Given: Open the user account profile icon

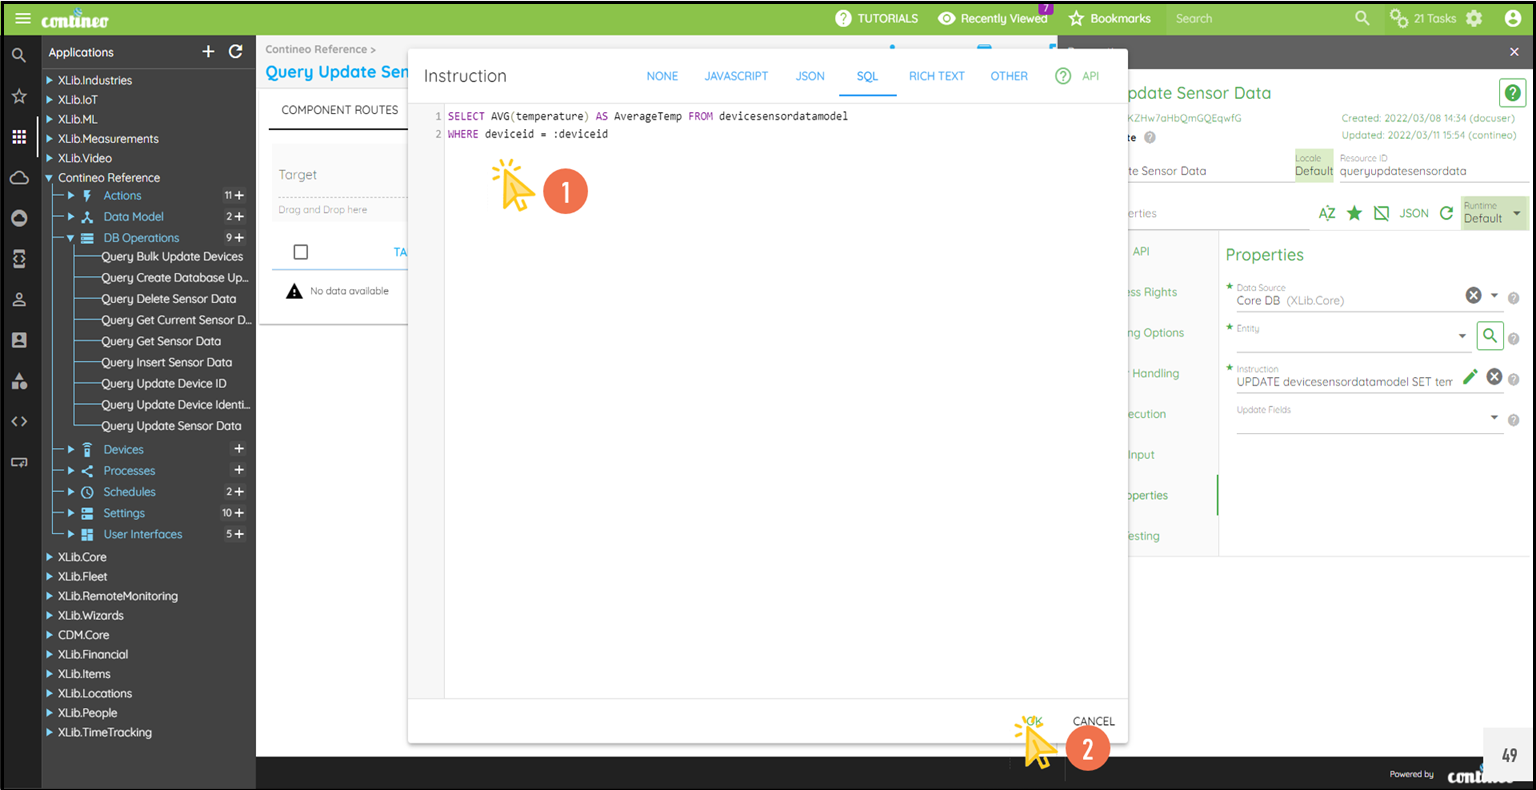Looking at the screenshot, I should point(1512,18).
